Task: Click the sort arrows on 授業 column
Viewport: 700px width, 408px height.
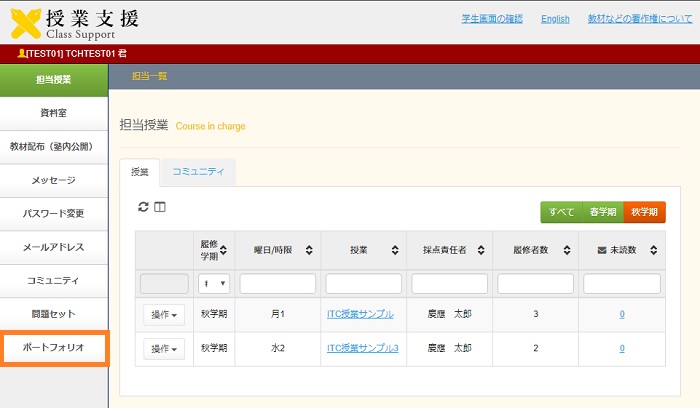Action: (x=396, y=250)
